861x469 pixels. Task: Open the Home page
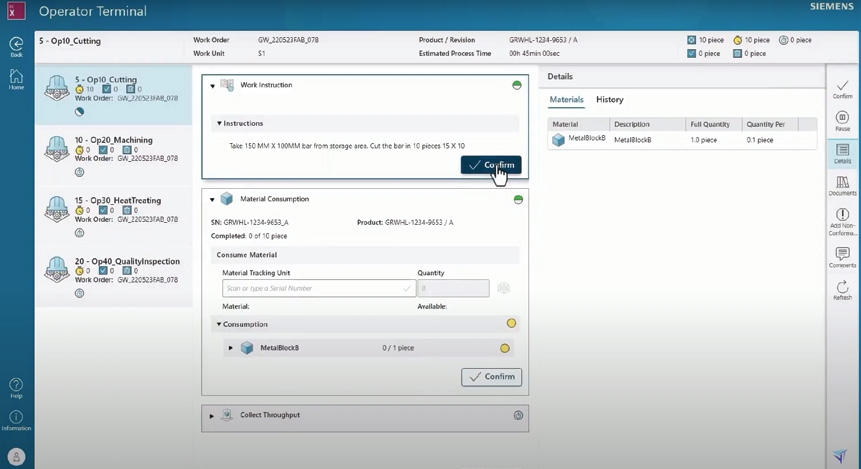(x=16, y=80)
